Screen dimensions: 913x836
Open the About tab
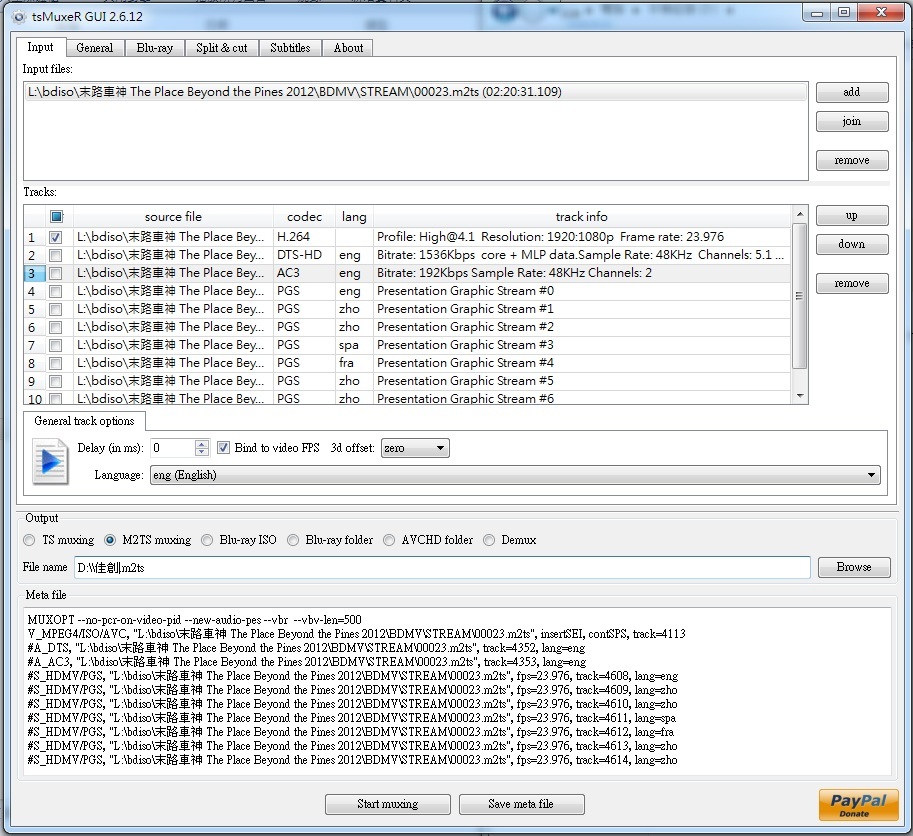pyautogui.click(x=348, y=48)
